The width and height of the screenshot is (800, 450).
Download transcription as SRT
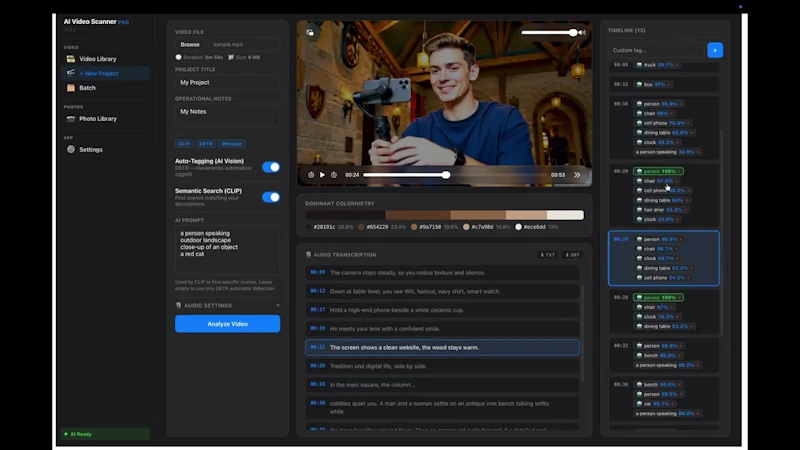(572, 255)
